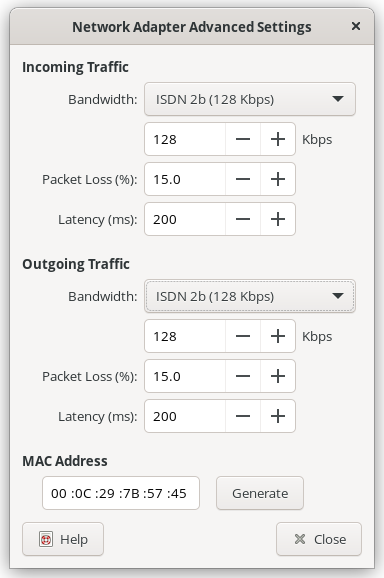
Task: Open the Outgoing Traffic Bandwidth dropdown
Action: (x=250, y=296)
